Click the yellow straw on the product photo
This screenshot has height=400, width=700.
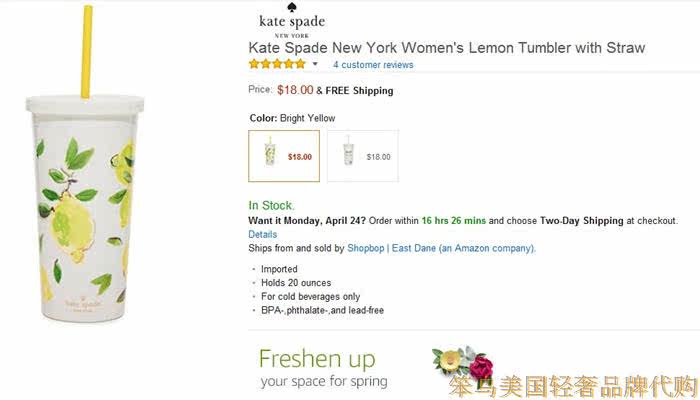(85, 52)
